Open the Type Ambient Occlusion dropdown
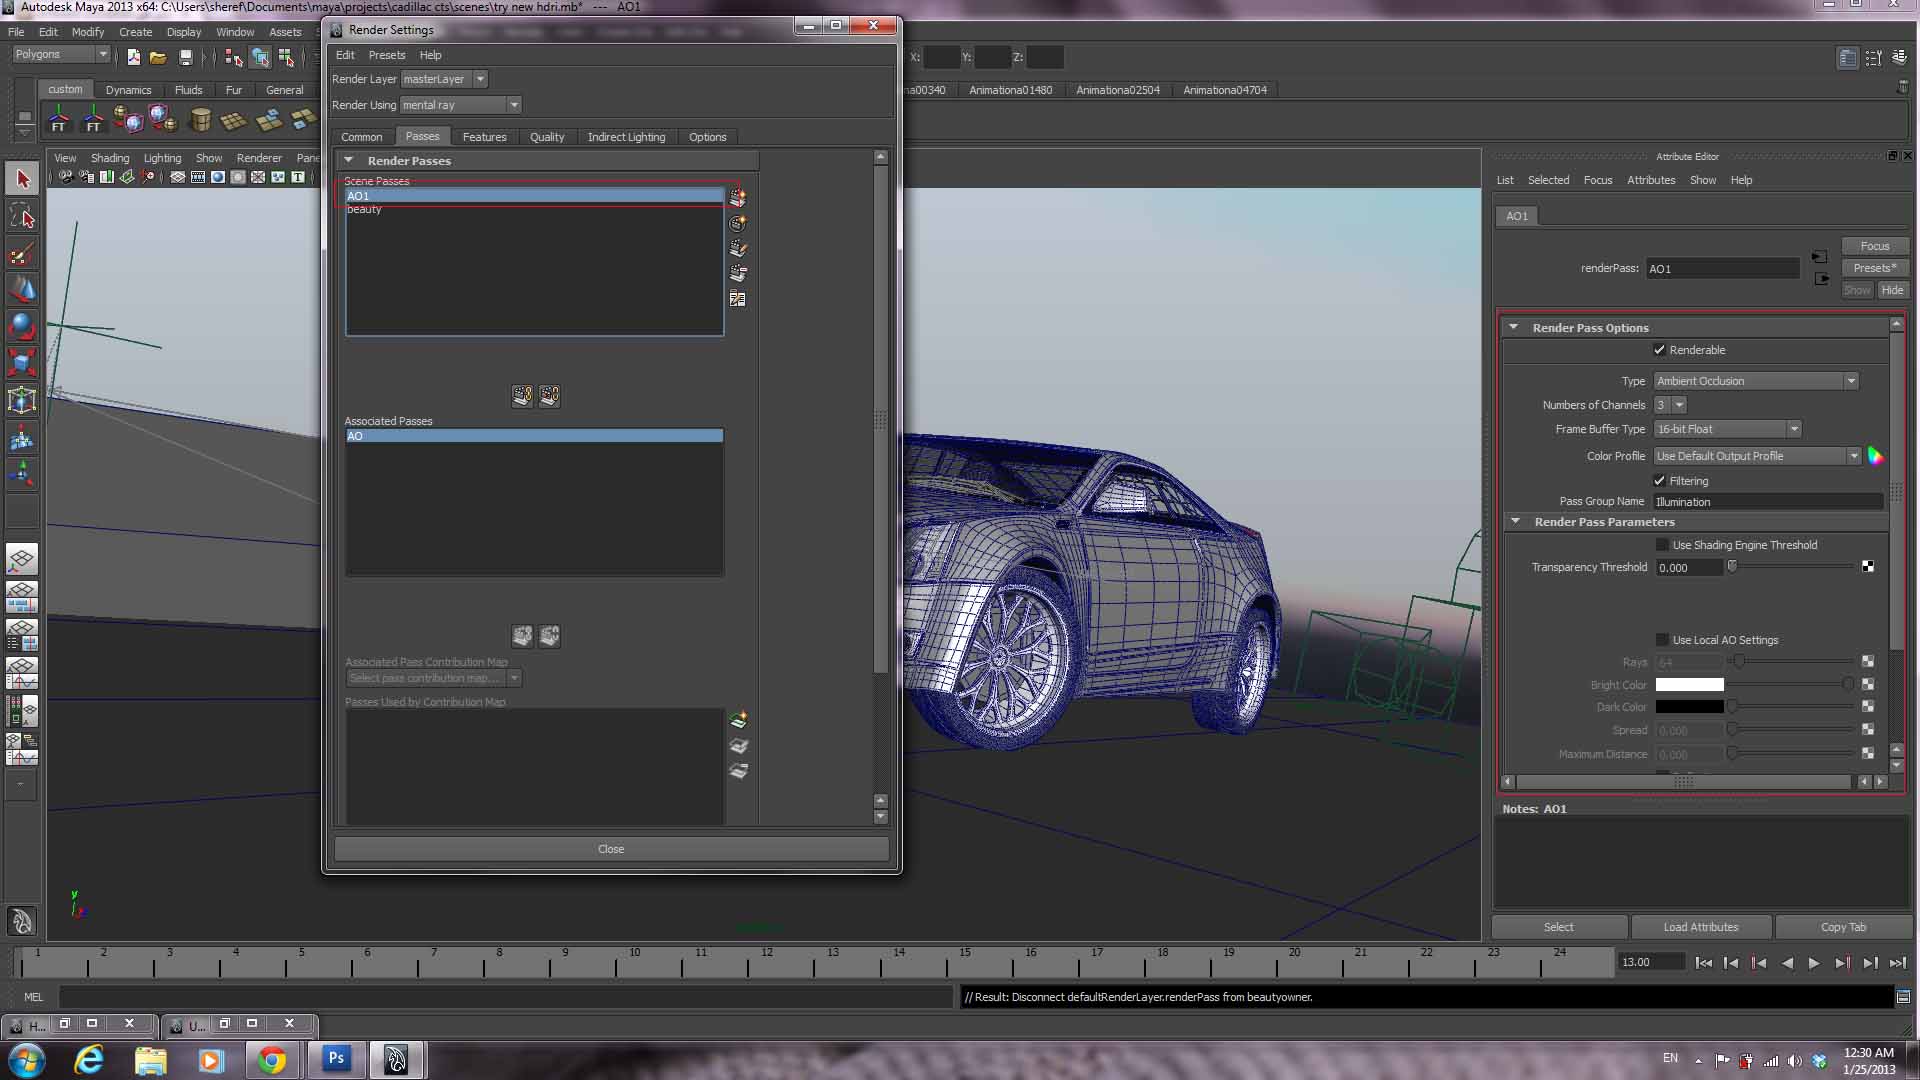This screenshot has width=1920, height=1080. tap(1756, 381)
